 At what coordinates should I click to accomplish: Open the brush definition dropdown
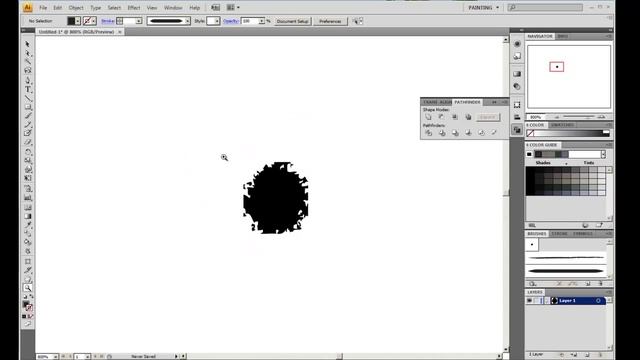pyautogui.click(x=187, y=21)
